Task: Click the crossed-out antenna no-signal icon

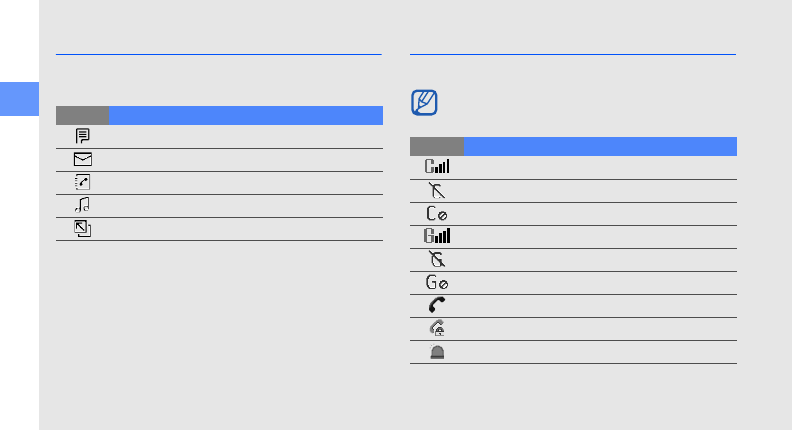Action: (437, 190)
